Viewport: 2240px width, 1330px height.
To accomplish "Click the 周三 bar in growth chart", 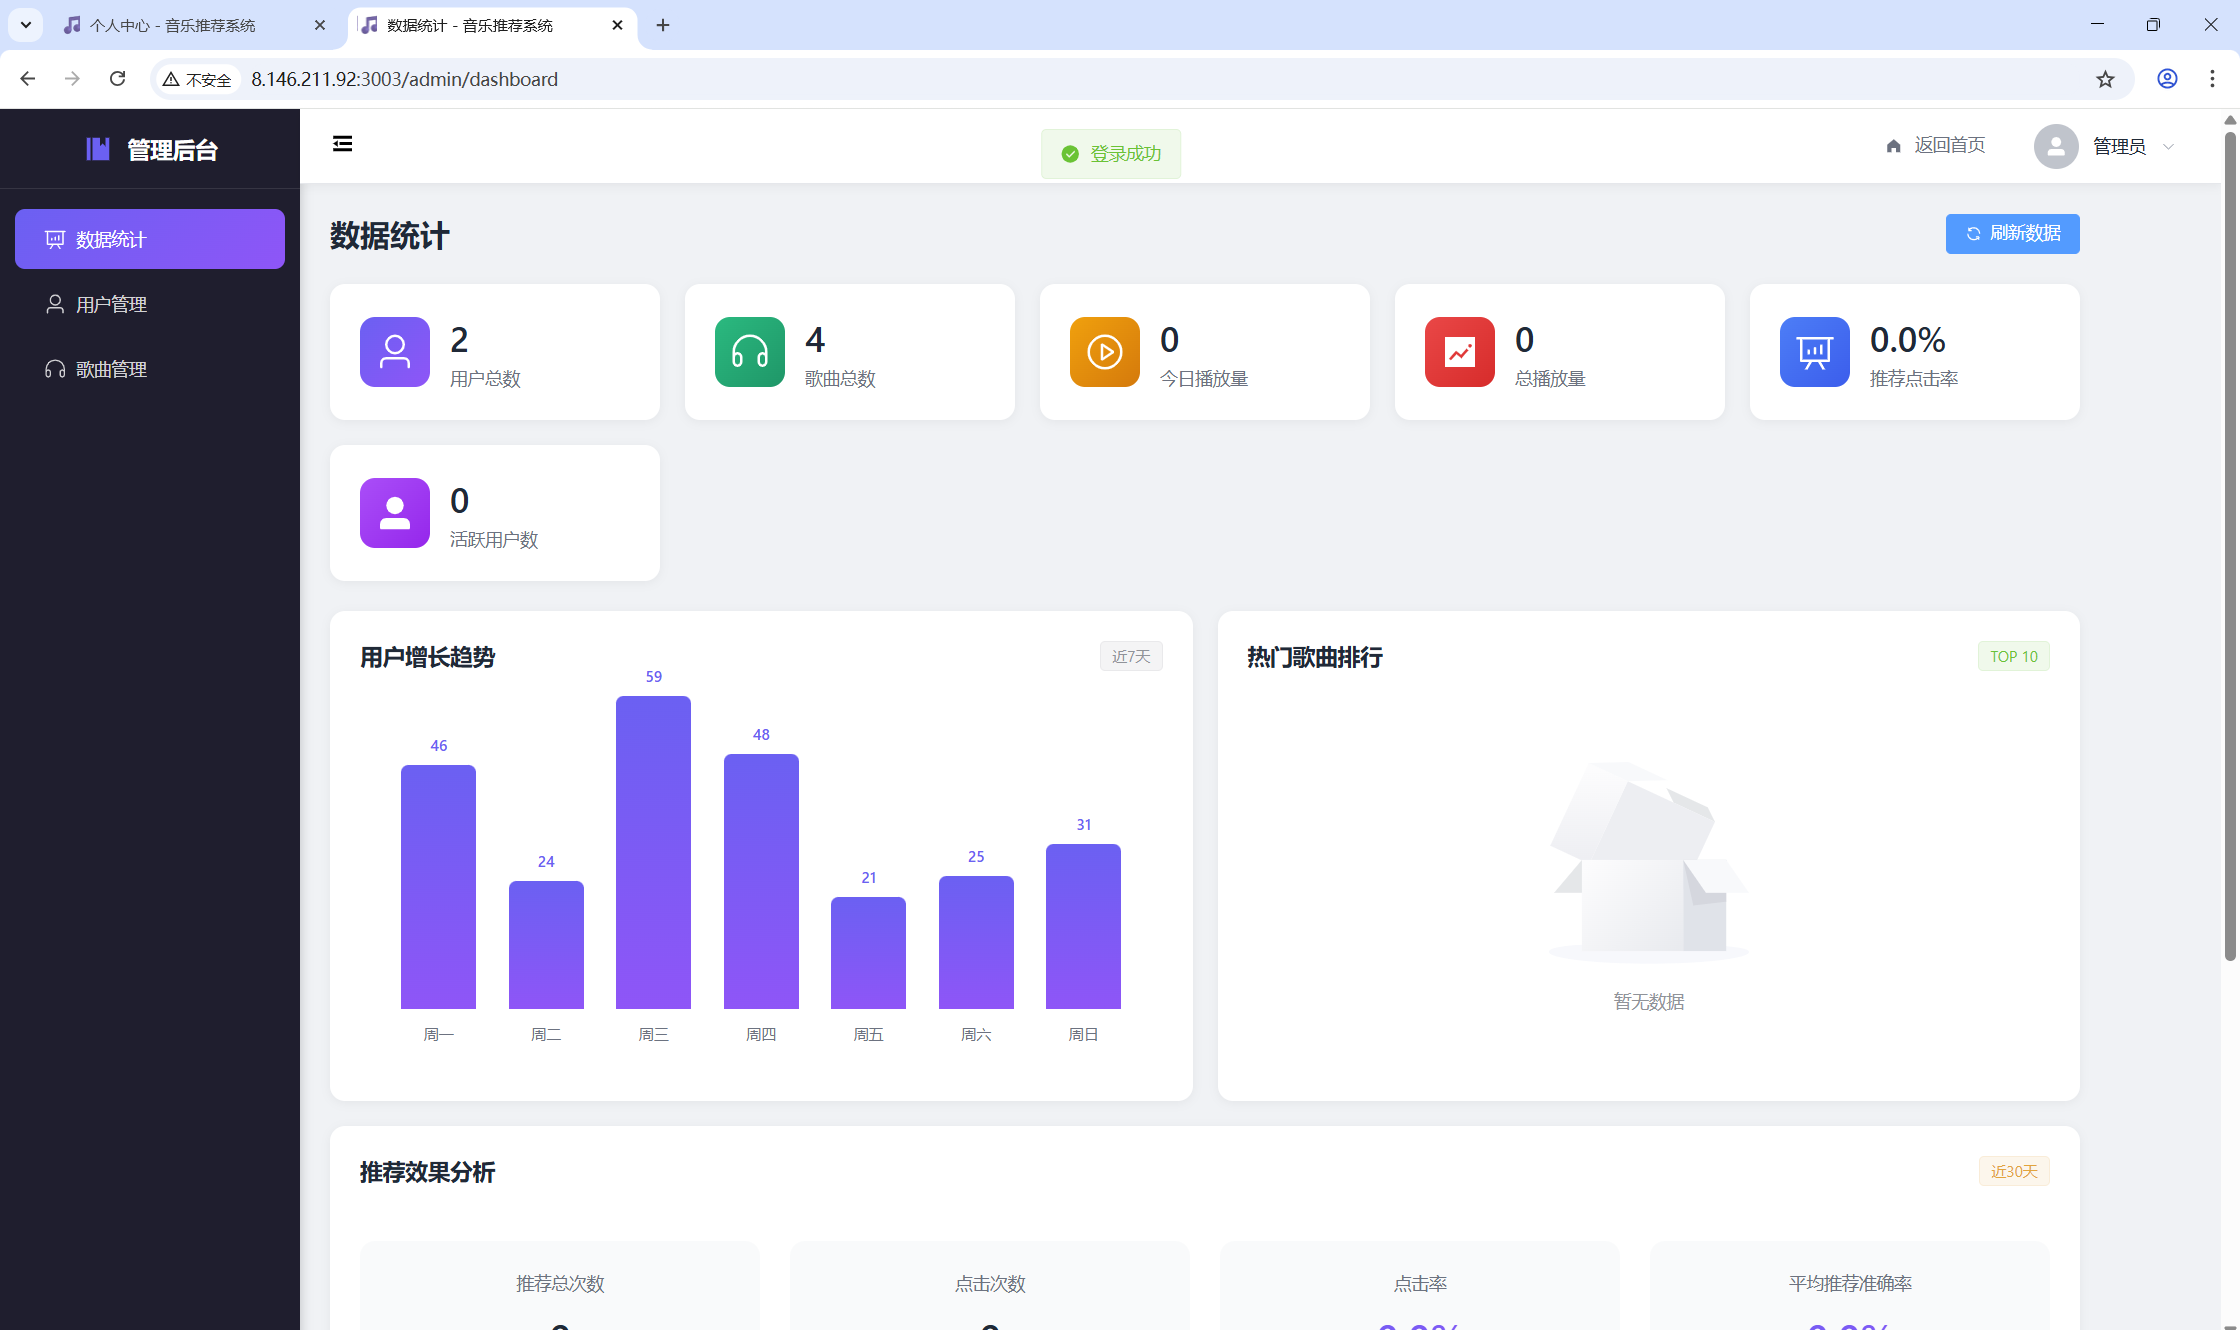I will point(653,852).
